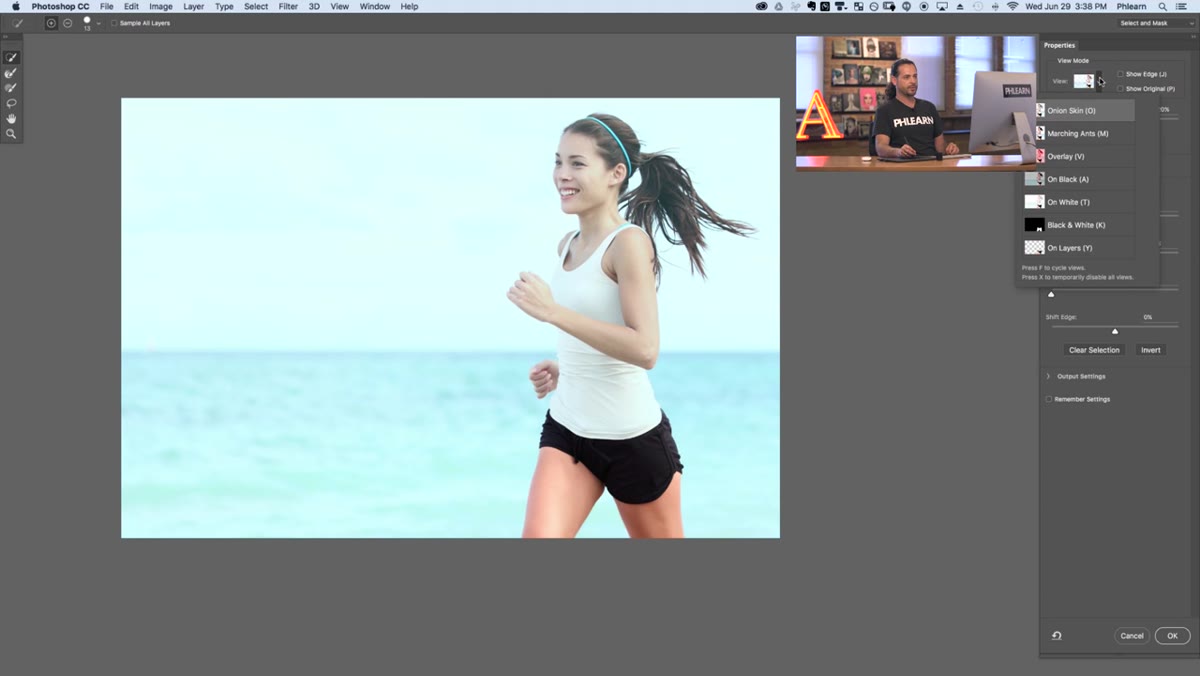Open the brush size picker dropdown arrow
Viewport: 1200px width, 676px height.
tap(99, 23)
